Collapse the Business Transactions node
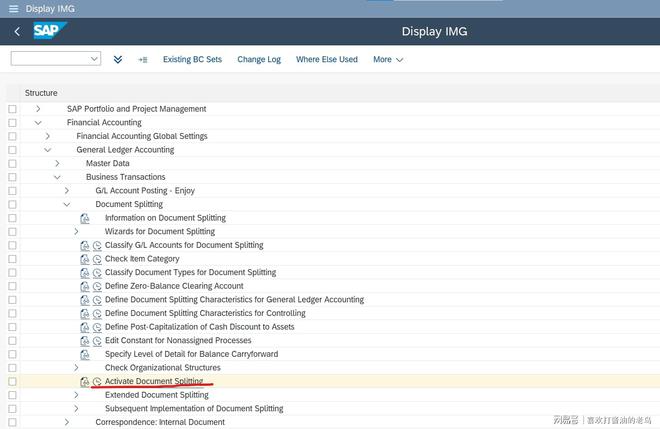Viewport: 660px width, 429px height. [x=57, y=177]
